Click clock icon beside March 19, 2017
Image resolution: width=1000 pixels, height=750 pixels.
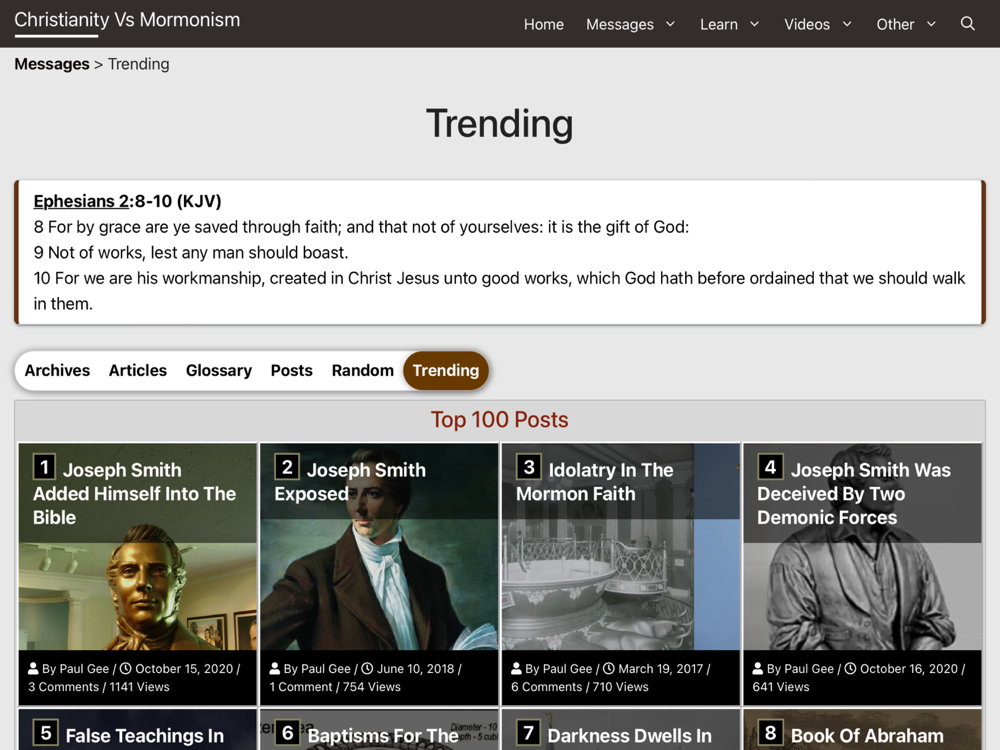tap(609, 668)
